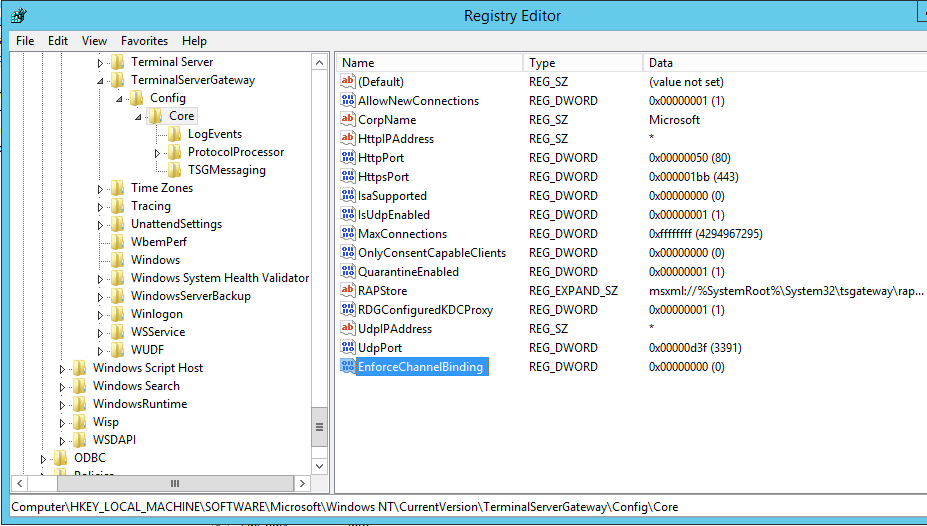Sort values by the Name column header
Viewport: 927px width, 526px height.
[428, 63]
